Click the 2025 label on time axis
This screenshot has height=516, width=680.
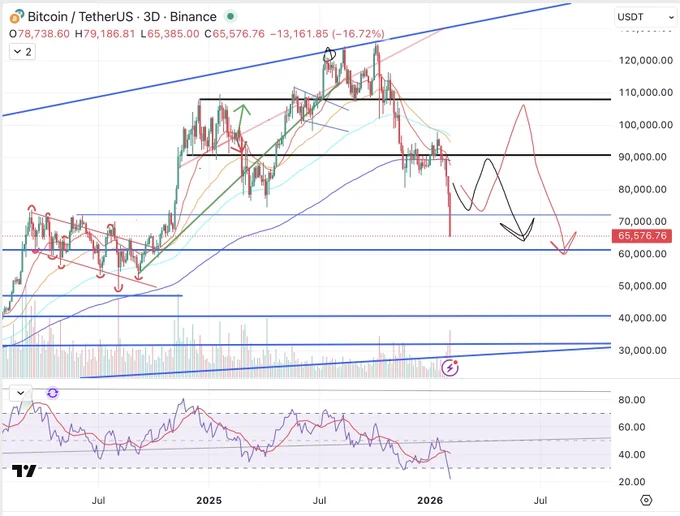[x=209, y=500]
